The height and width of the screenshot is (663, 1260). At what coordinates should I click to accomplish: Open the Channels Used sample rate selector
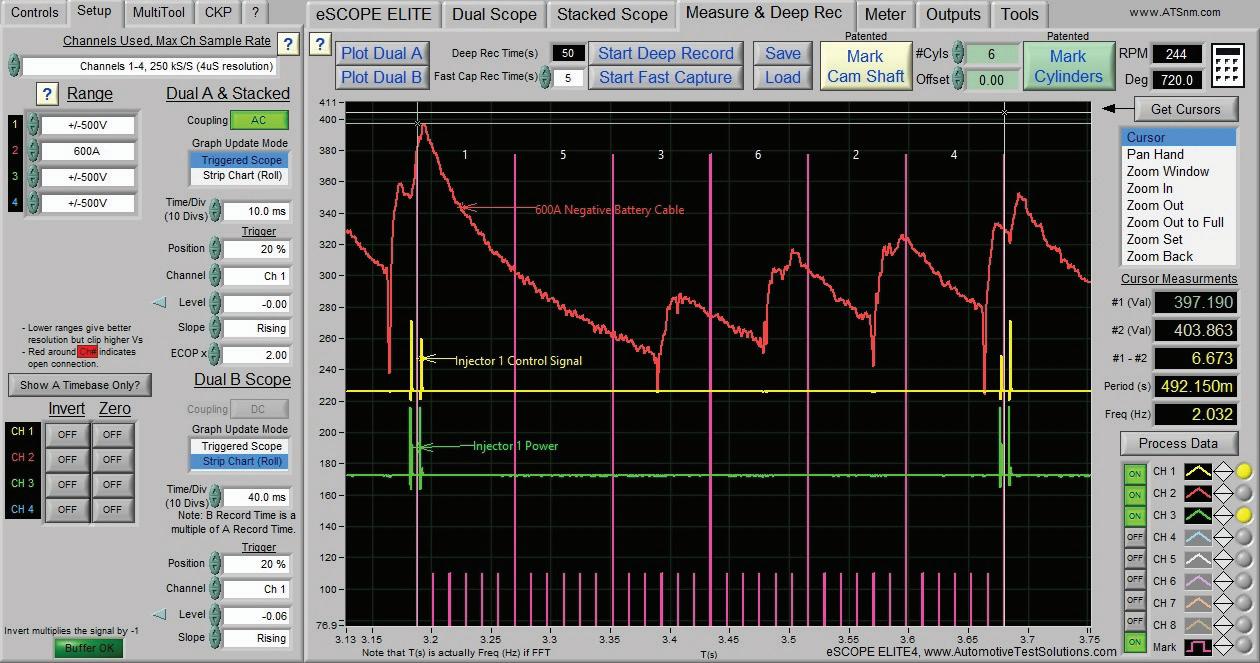[x=148, y=66]
